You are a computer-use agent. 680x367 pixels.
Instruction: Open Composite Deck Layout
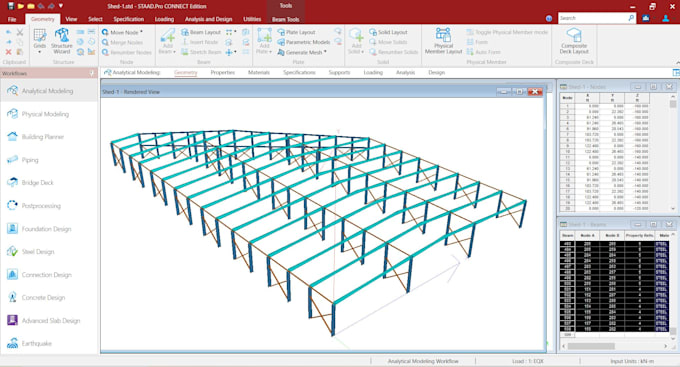(574, 41)
